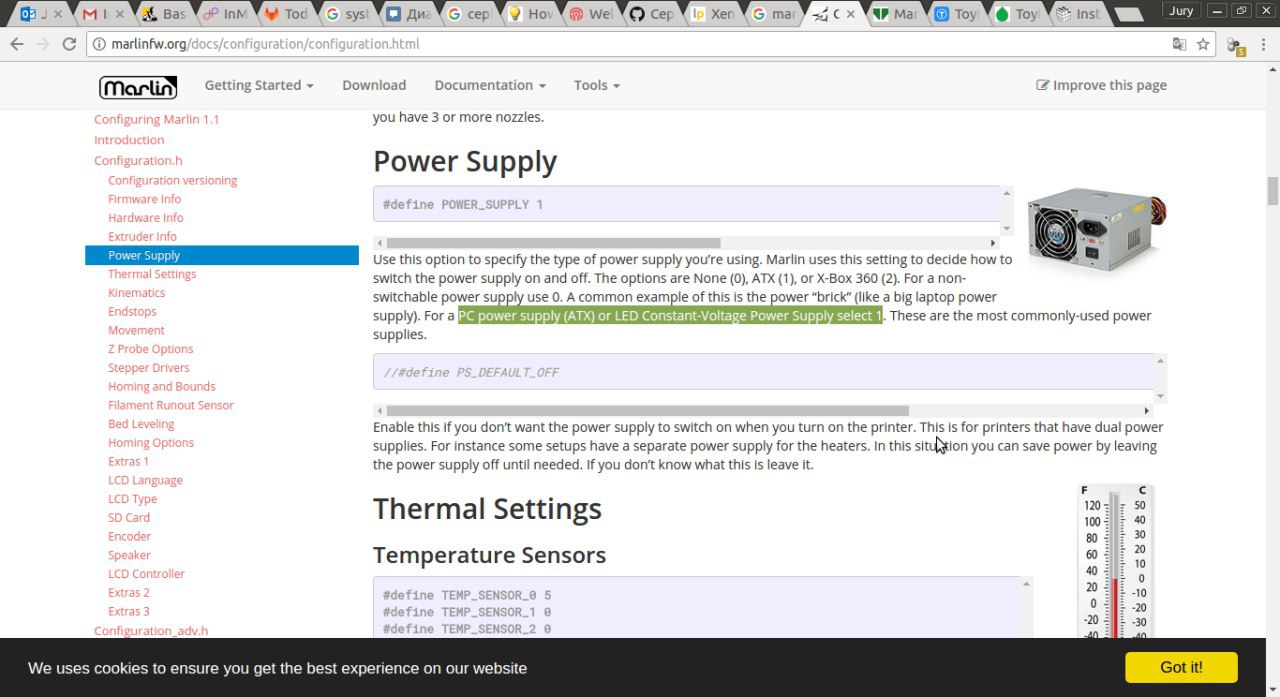Viewport: 1280px width, 697px height.
Task: Click the Marlin logo in the navbar
Action: coord(138,87)
